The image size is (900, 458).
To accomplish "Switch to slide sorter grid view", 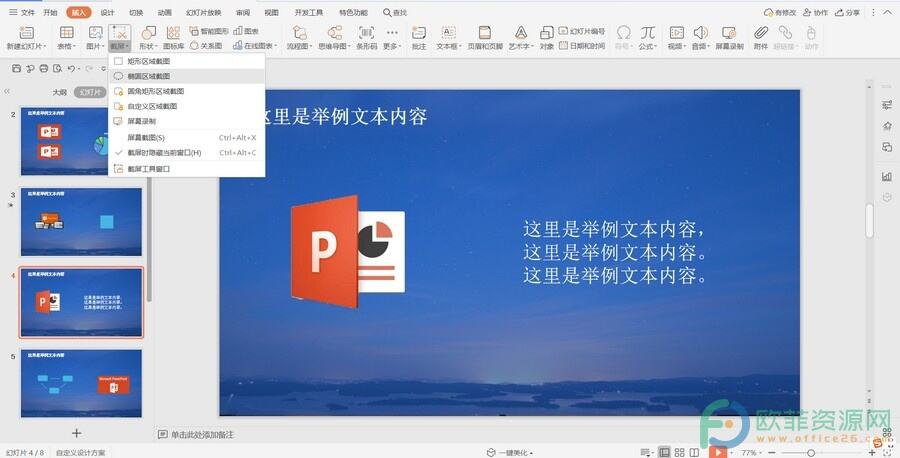I will coord(680,452).
